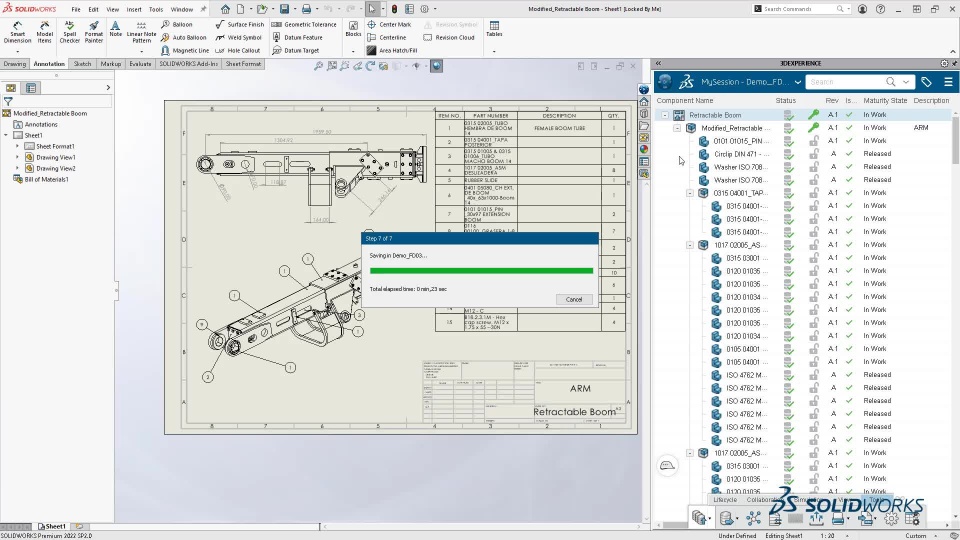The height and width of the screenshot is (540, 960).
Task: Insert a Magnetic Line
Action: pos(184,51)
